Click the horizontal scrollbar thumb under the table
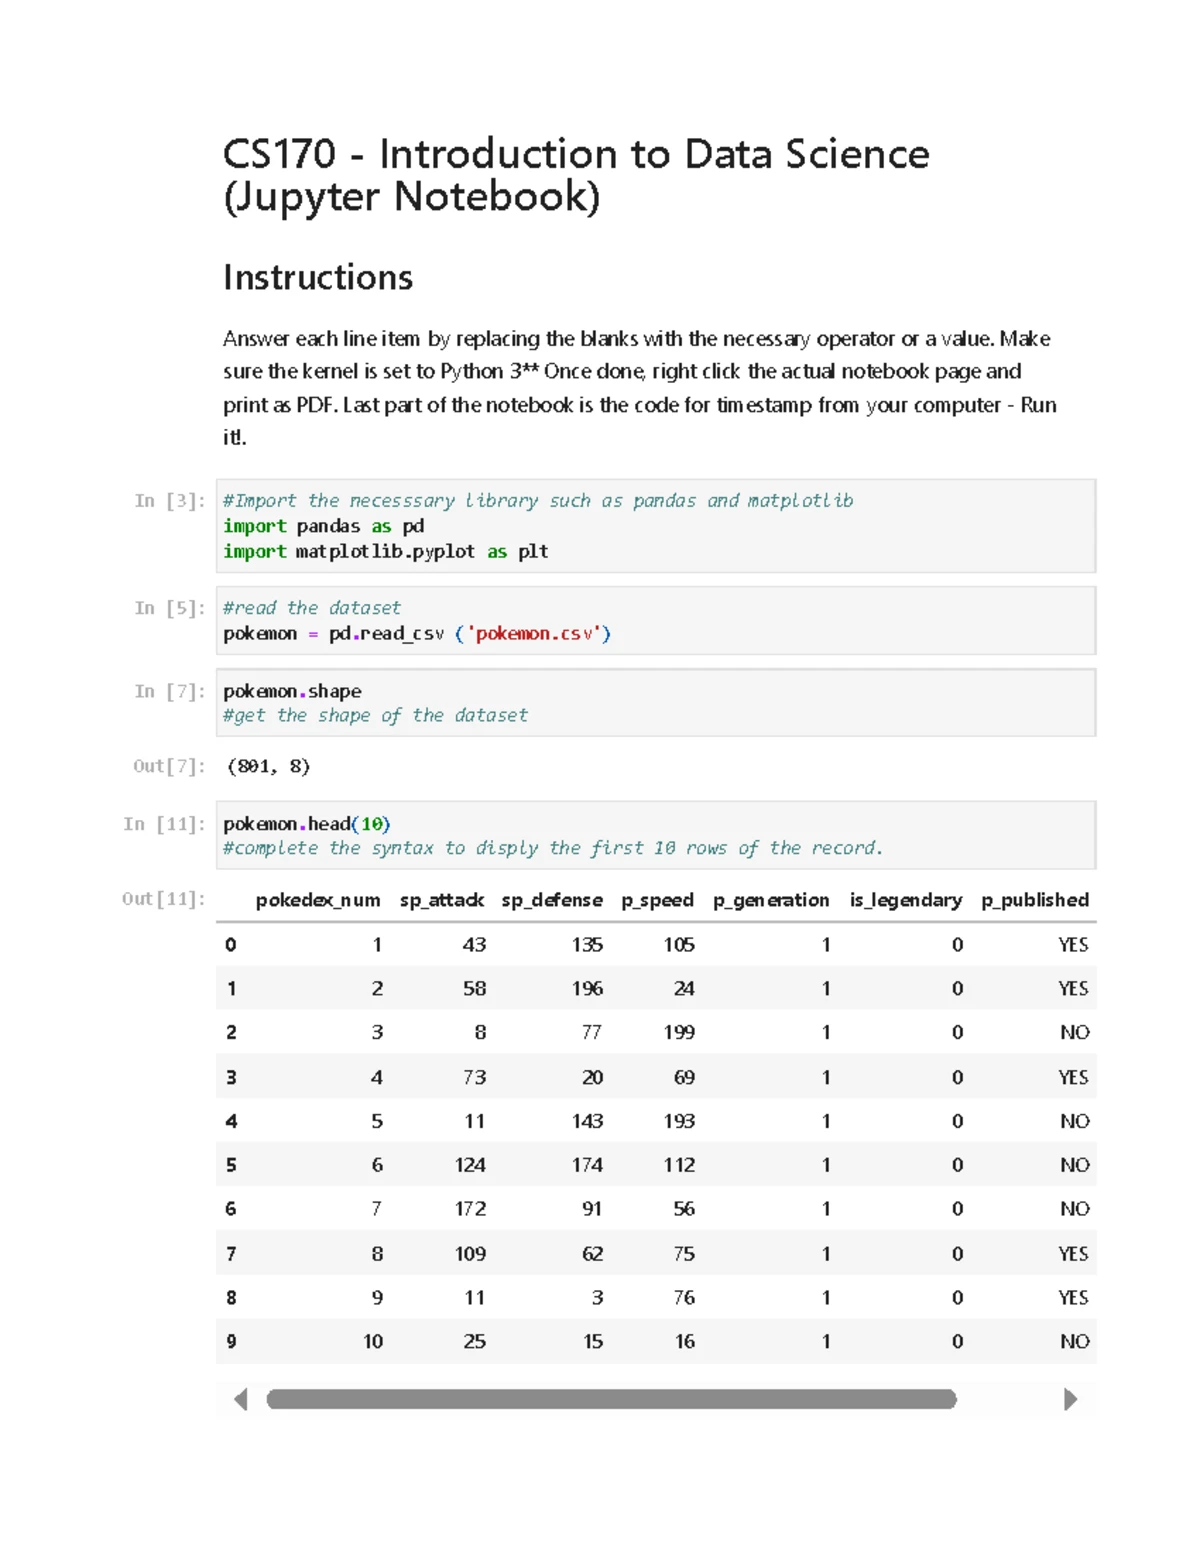The height and width of the screenshot is (1553, 1200). [x=611, y=1399]
